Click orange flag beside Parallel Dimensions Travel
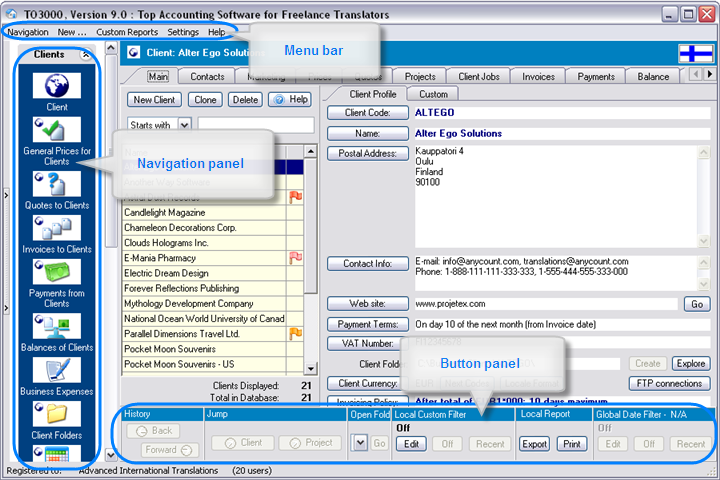This screenshot has width=720, height=480. pyautogui.click(x=295, y=333)
